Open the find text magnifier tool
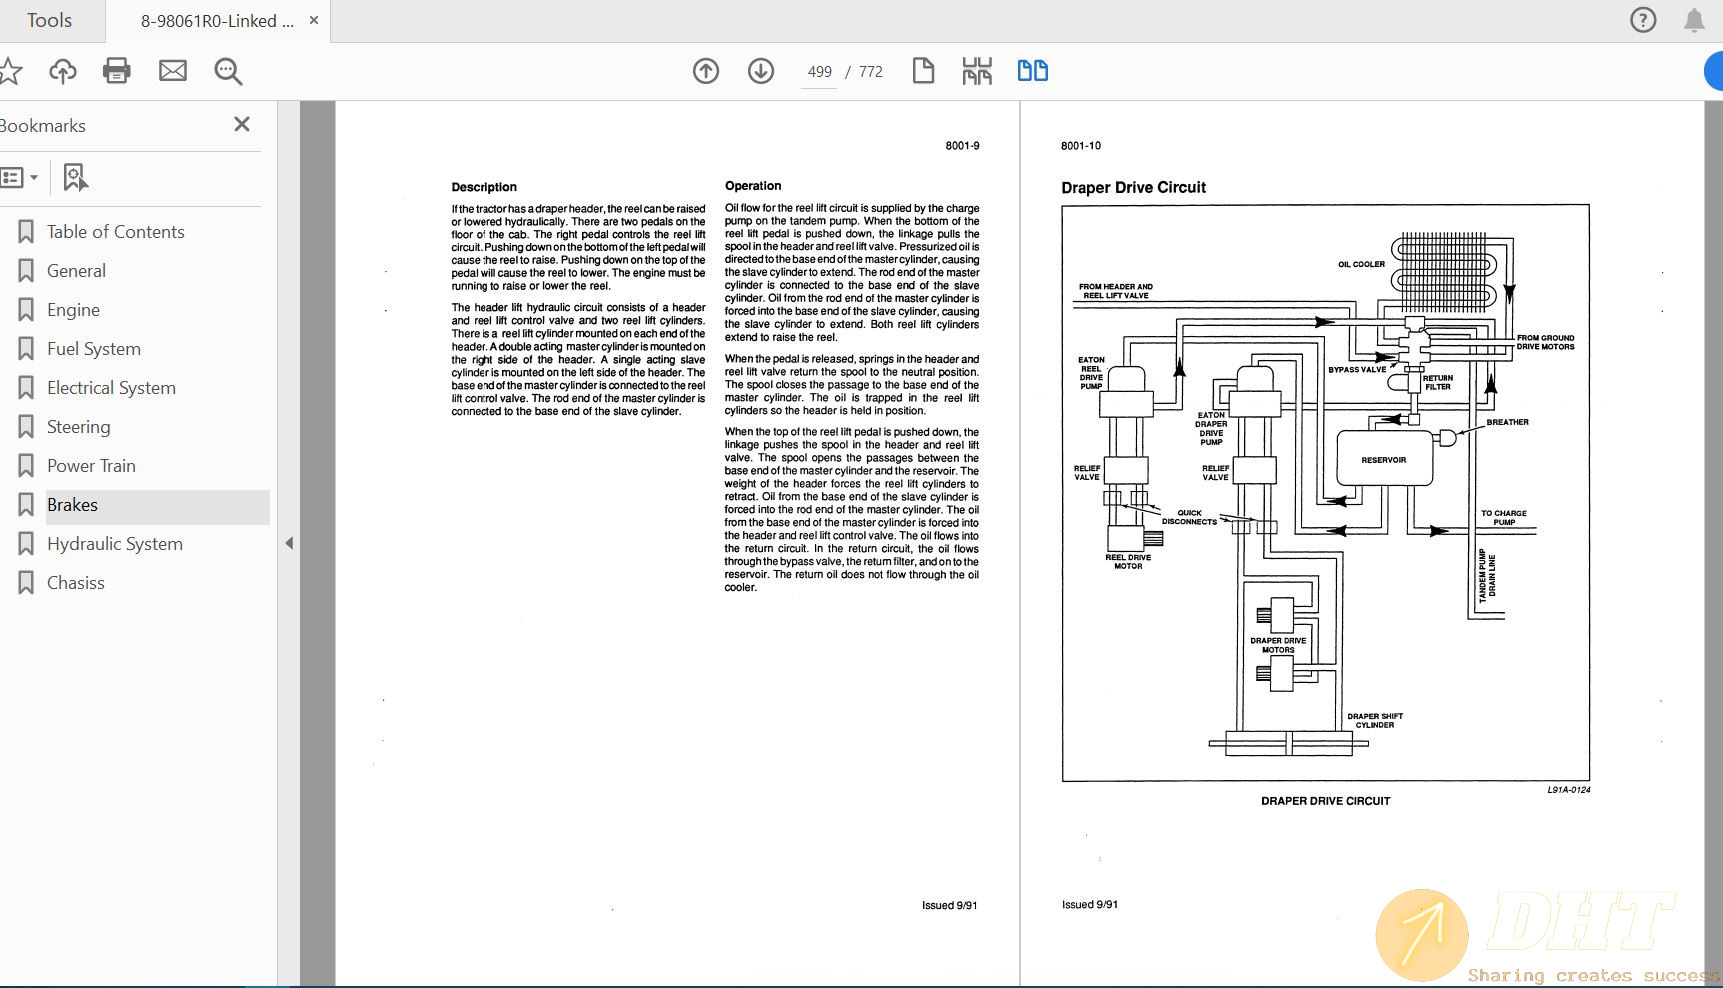 (x=228, y=71)
